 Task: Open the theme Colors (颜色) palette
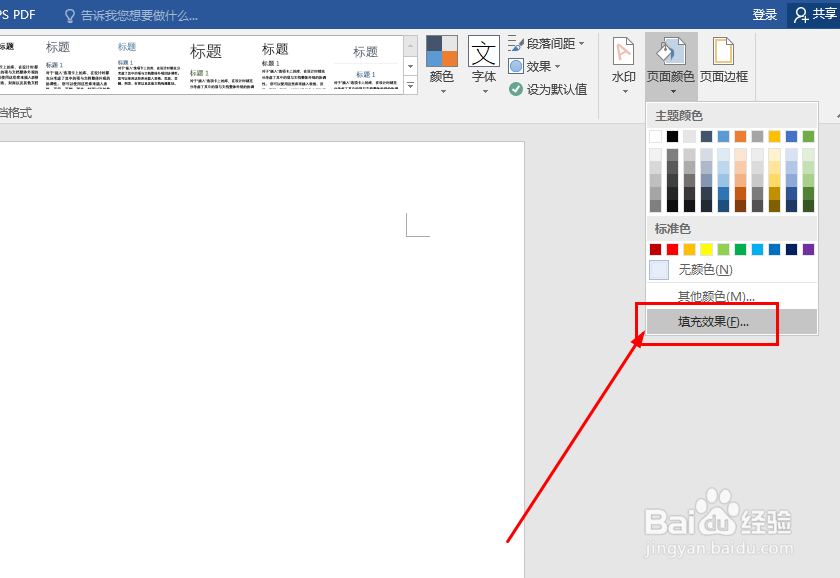click(x=442, y=65)
